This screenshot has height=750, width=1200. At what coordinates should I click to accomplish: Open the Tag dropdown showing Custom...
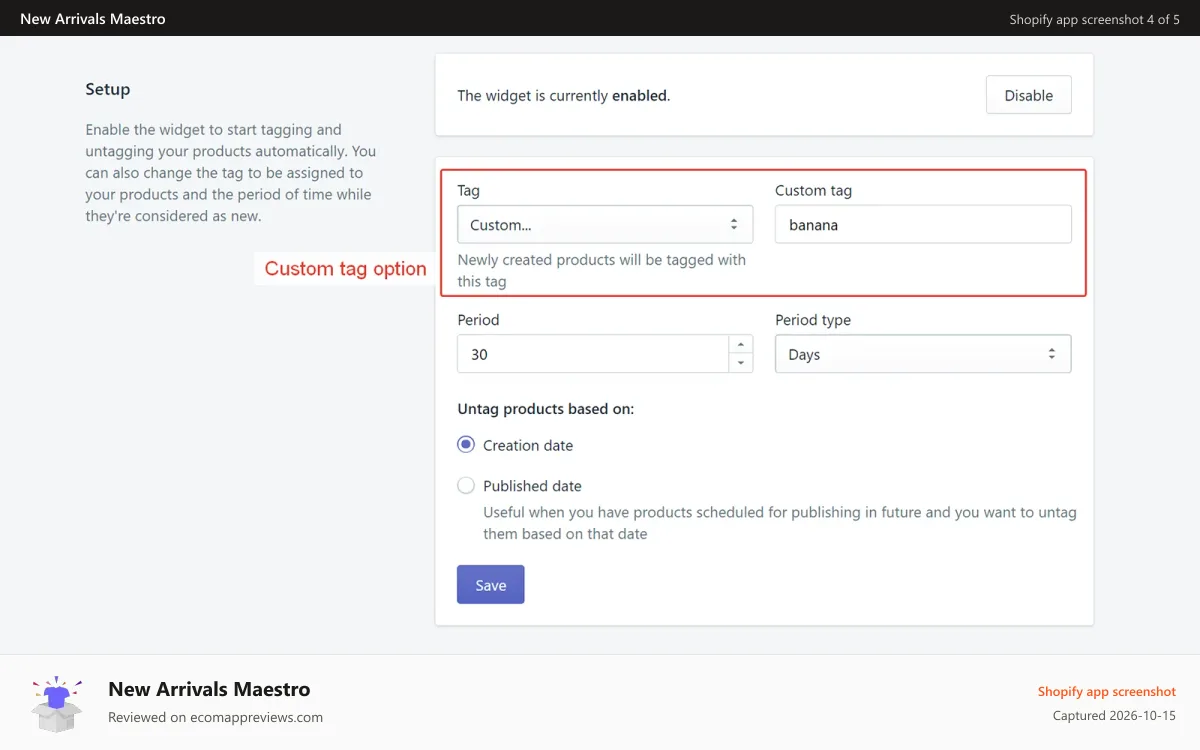[605, 225]
